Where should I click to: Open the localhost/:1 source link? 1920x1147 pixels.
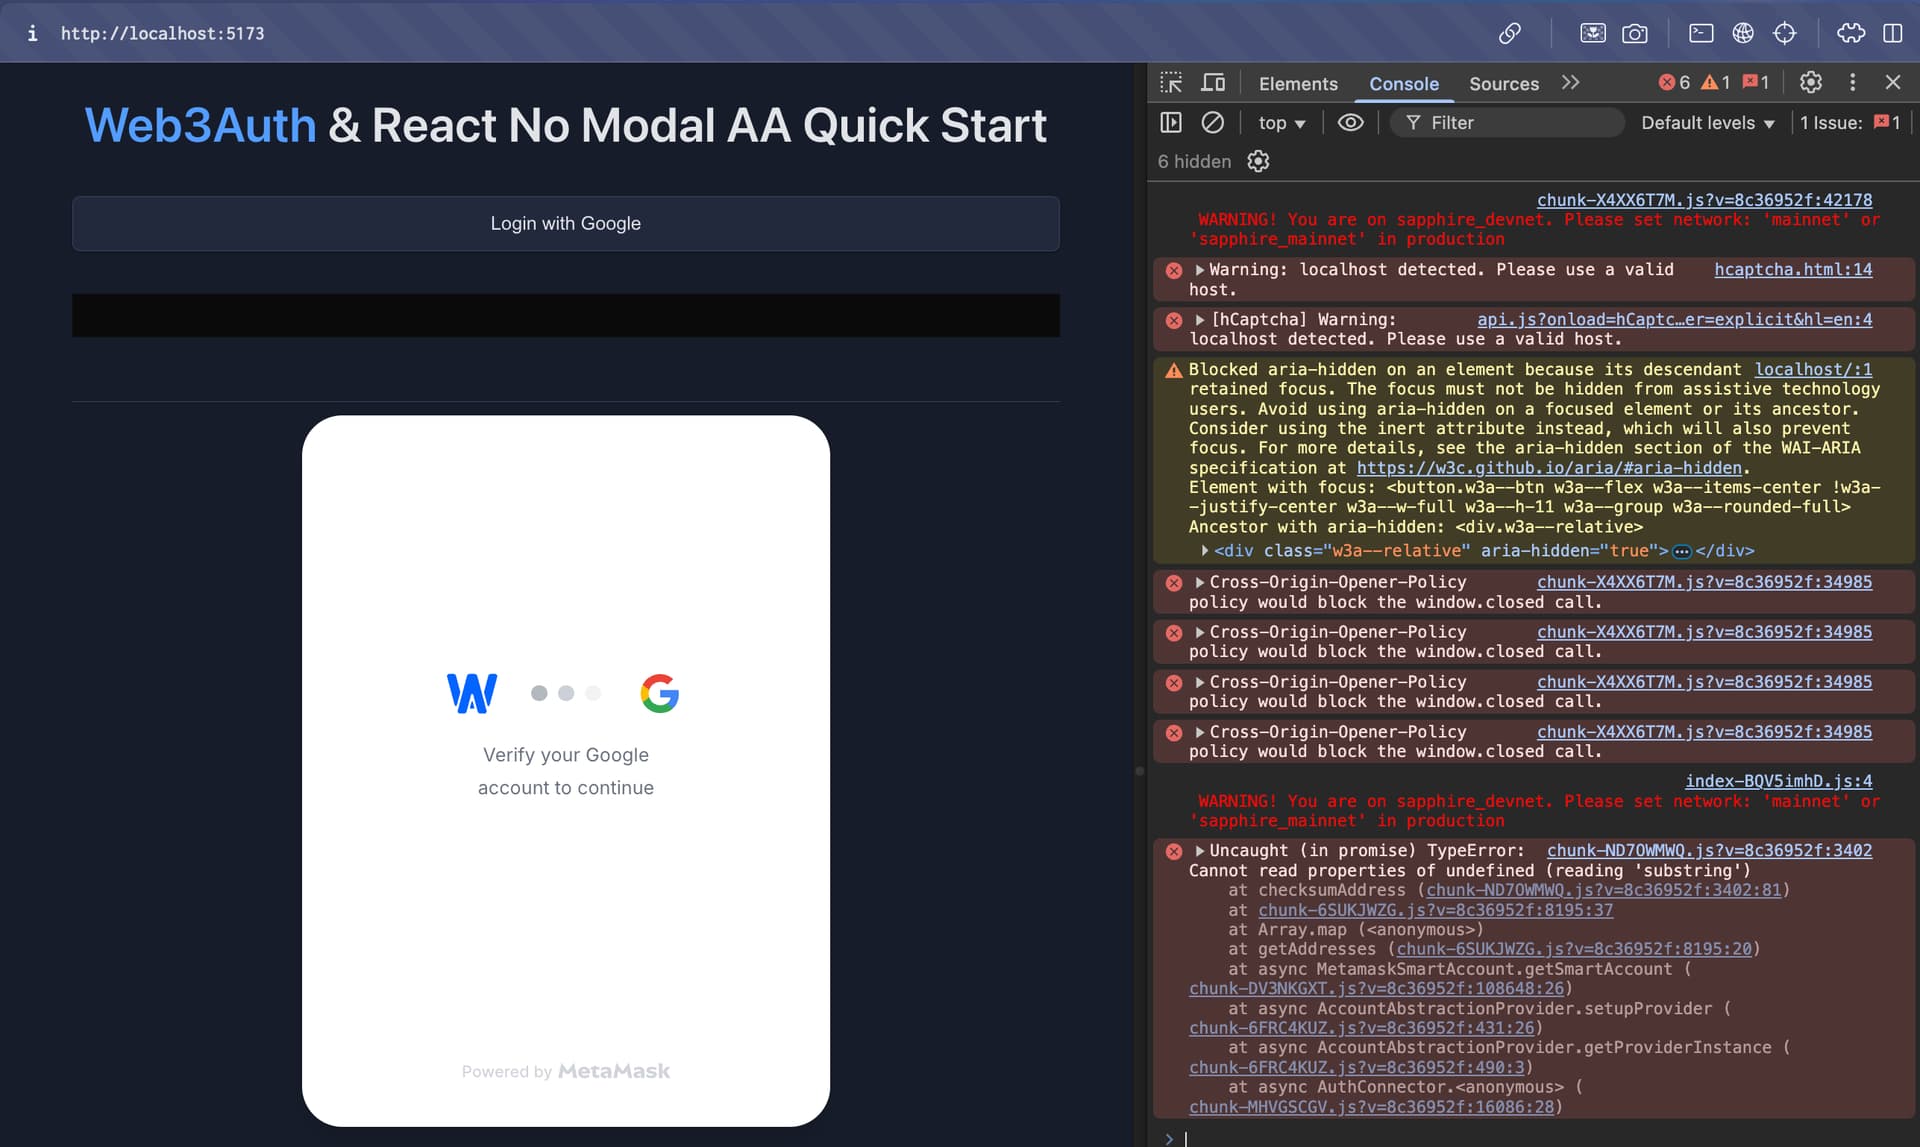1813,370
